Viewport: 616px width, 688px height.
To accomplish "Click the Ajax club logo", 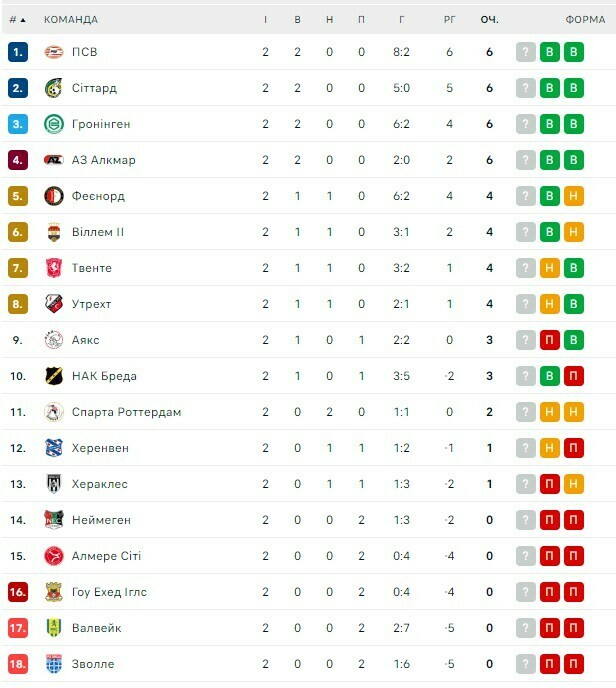I will 54,340.
